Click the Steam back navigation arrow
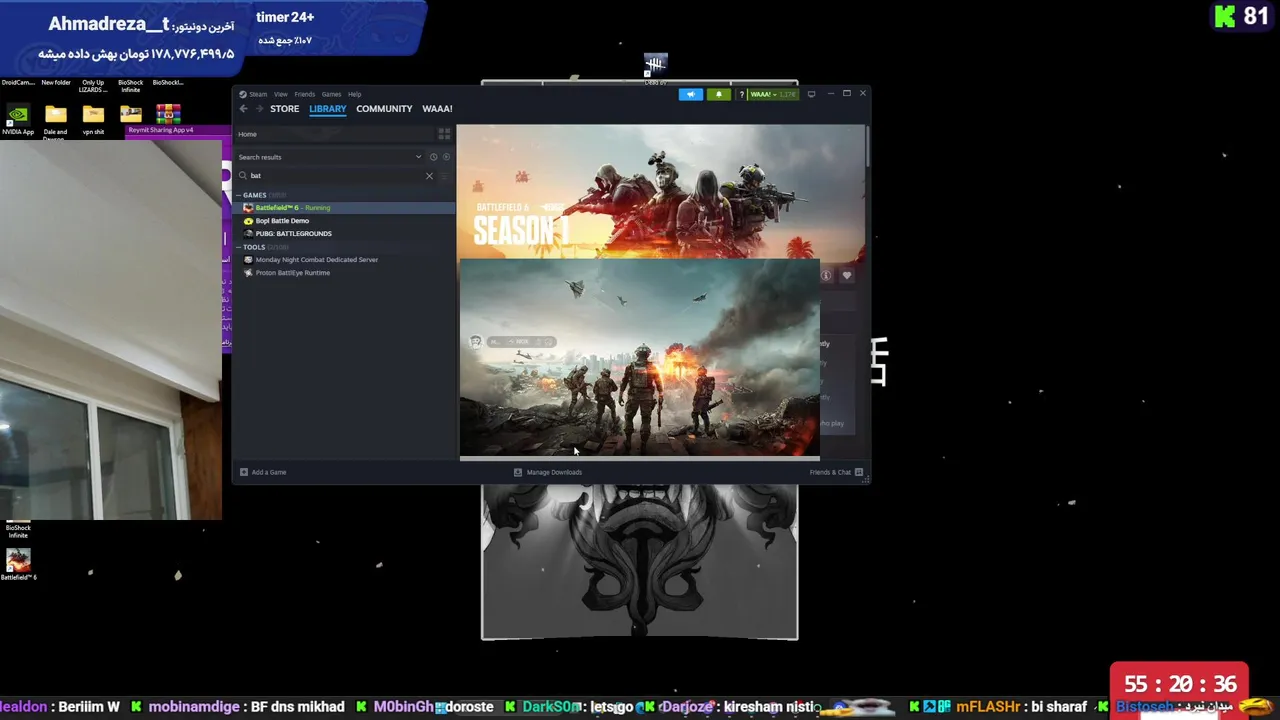This screenshot has width=1280, height=720. click(243, 109)
